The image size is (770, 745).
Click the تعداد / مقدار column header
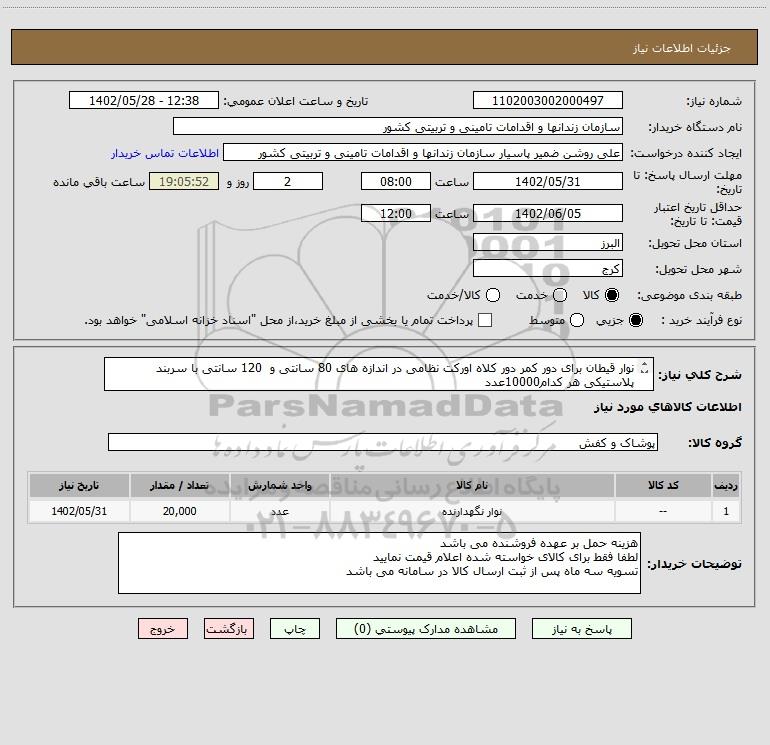pyautogui.click(x=179, y=485)
